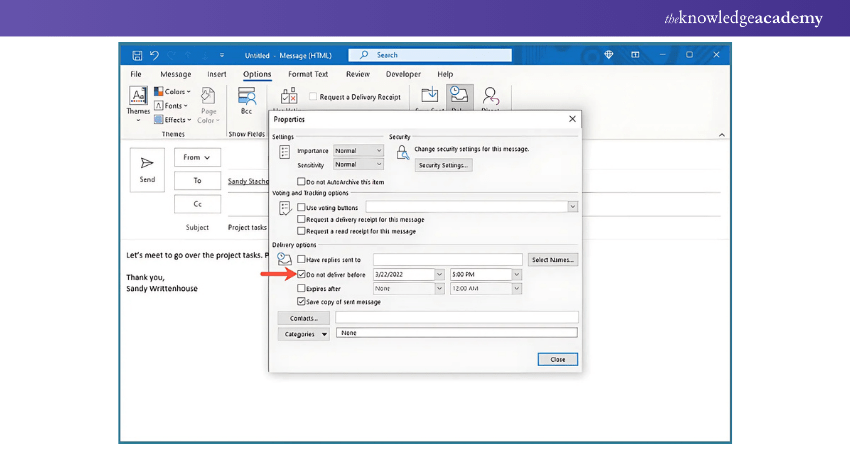850x450 pixels.
Task: Expand the 5:00 PM delivery time dropdown
Action: point(517,274)
